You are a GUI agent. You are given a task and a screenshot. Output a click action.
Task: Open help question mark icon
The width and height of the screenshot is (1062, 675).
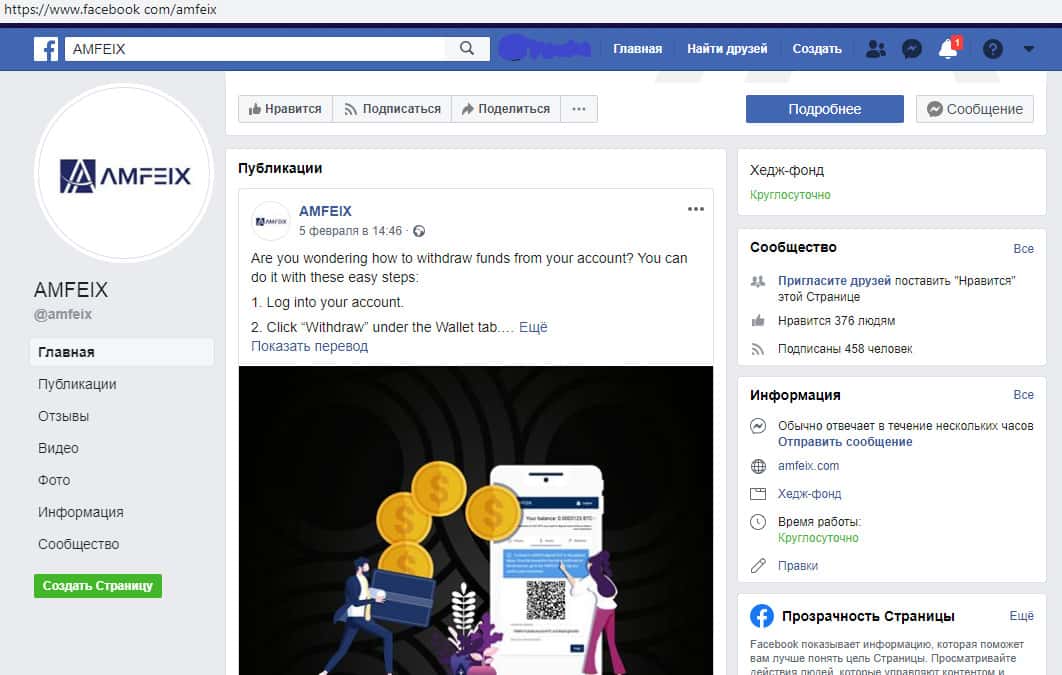[x=992, y=49]
